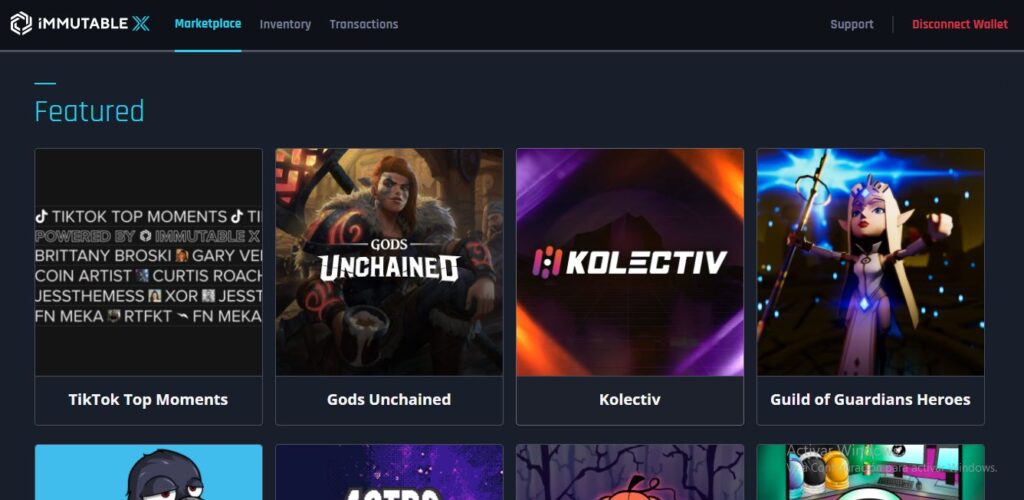Open the Marketplace tab
This screenshot has width=1024, height=500.
tap(208, 24)
